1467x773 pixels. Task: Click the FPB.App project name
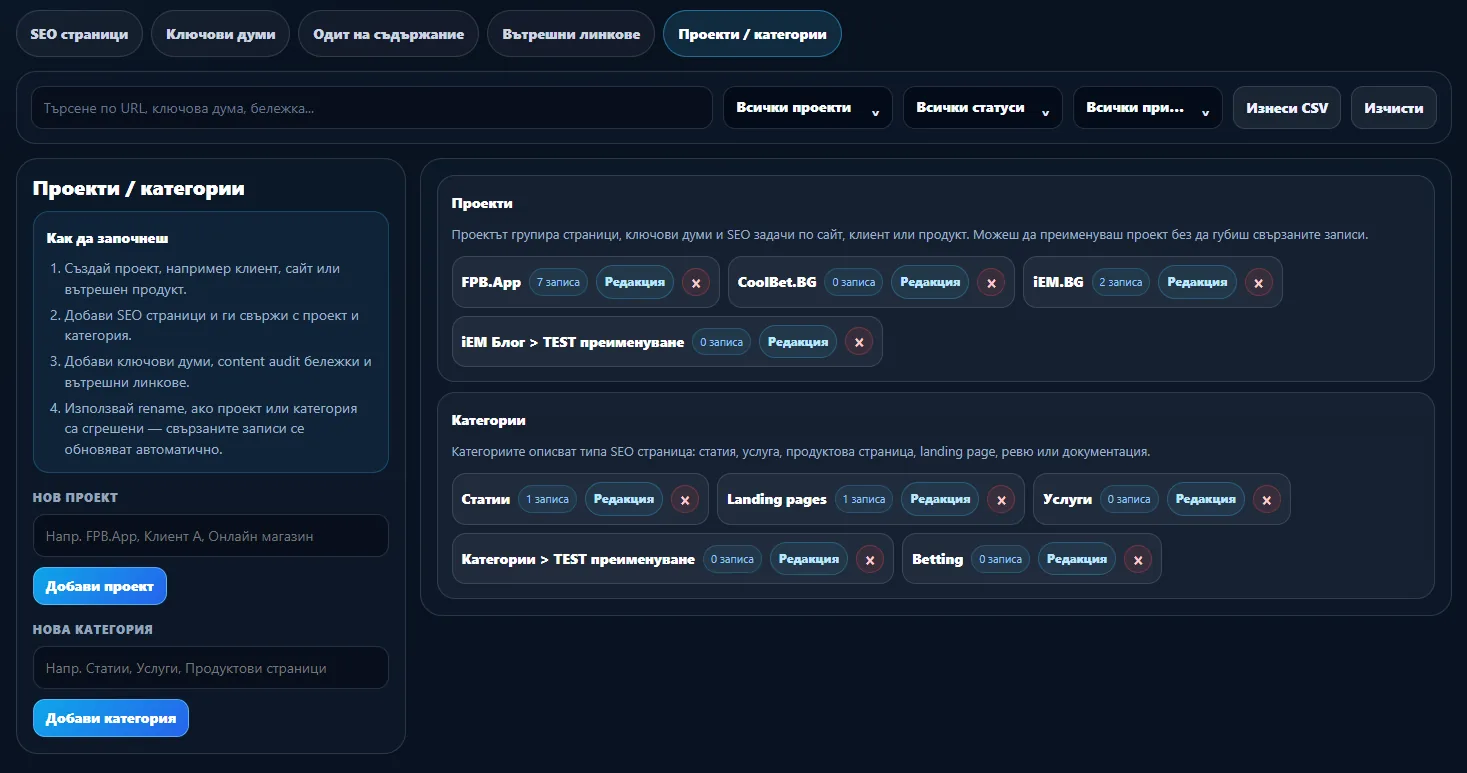pos(491,282)
